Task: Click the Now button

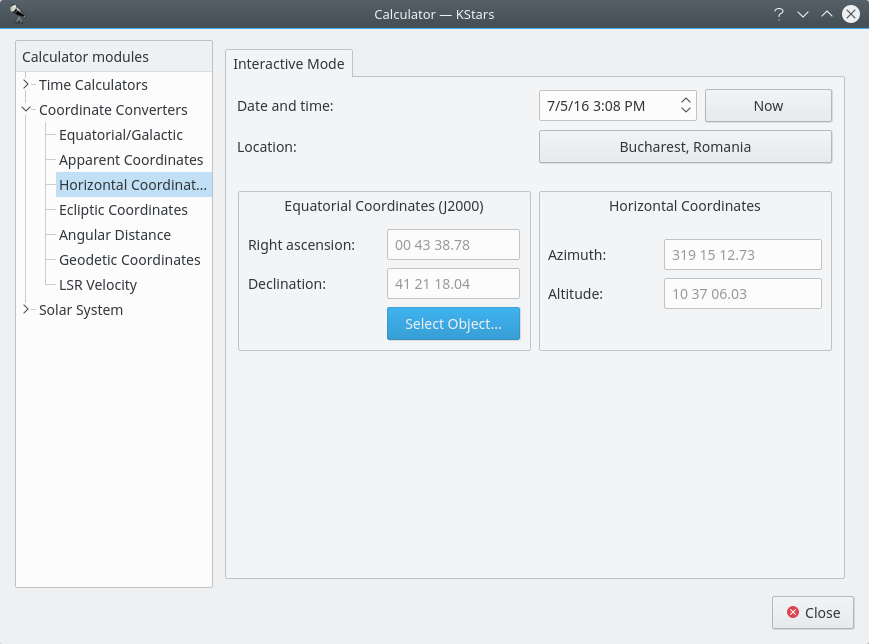Action: [x=768, y=106]
